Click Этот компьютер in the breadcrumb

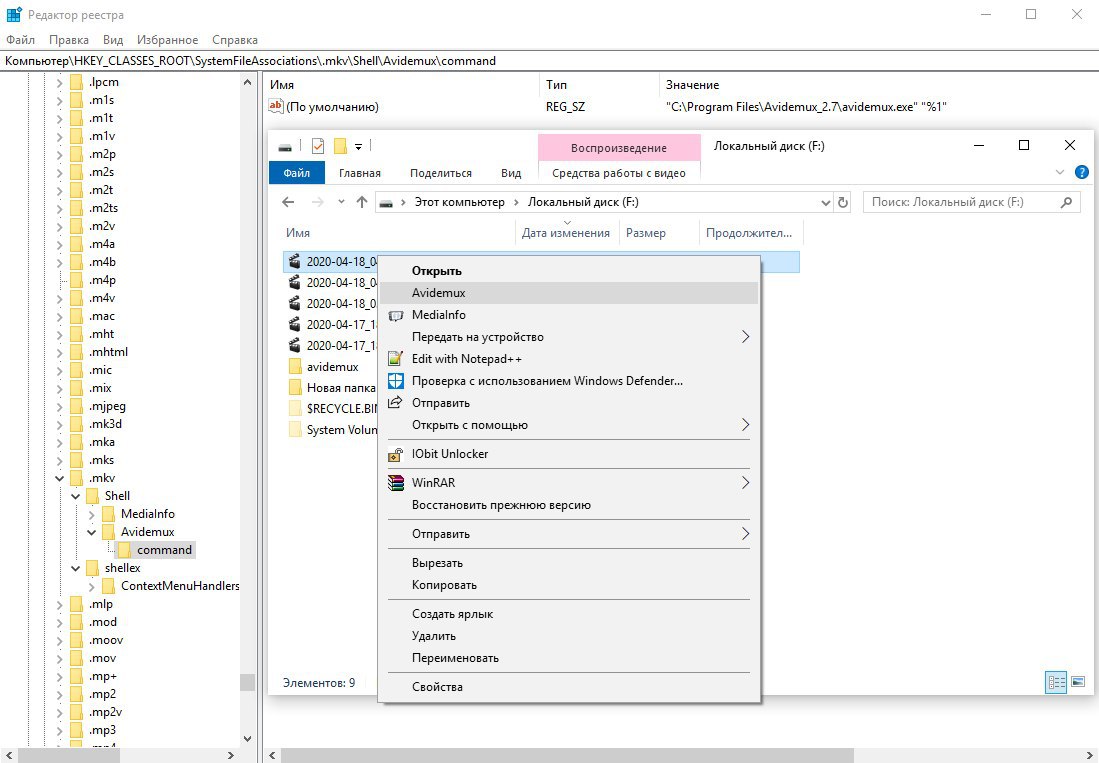pos(460,202)
